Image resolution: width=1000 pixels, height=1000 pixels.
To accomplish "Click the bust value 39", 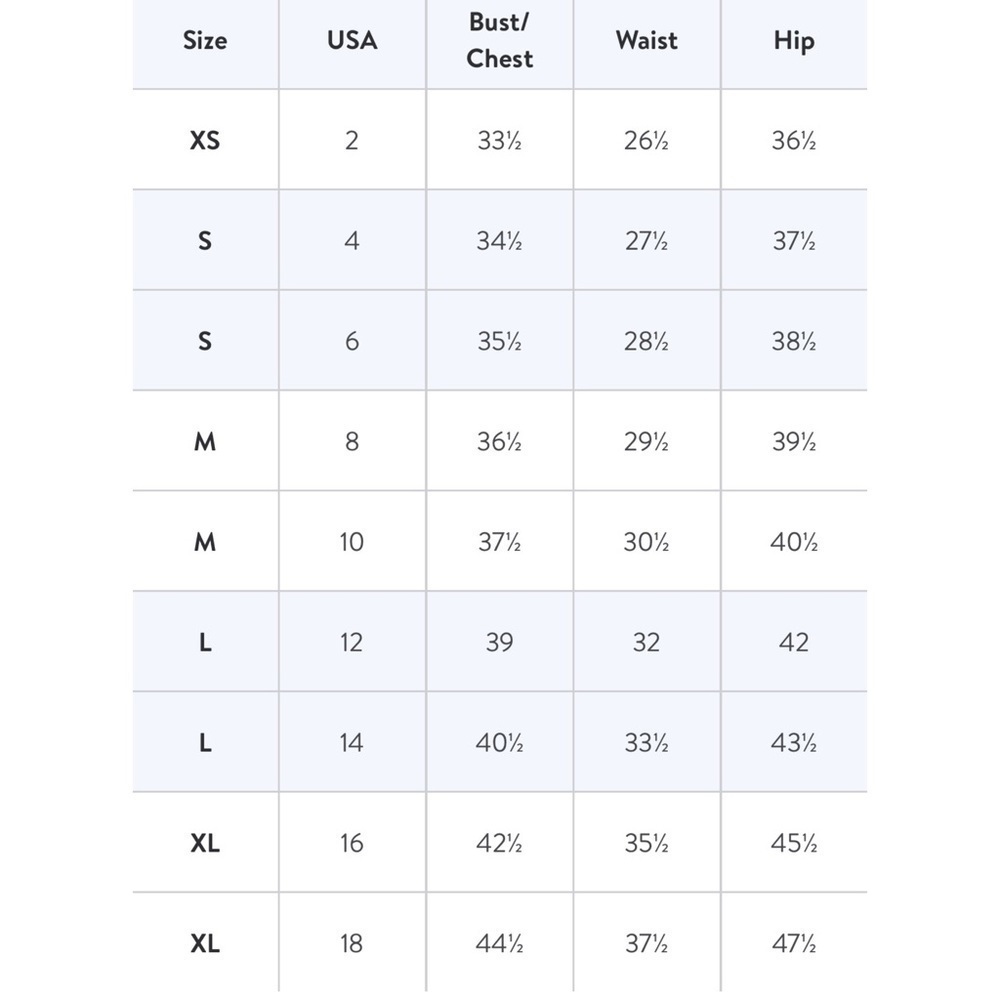I will click(499, 642).
